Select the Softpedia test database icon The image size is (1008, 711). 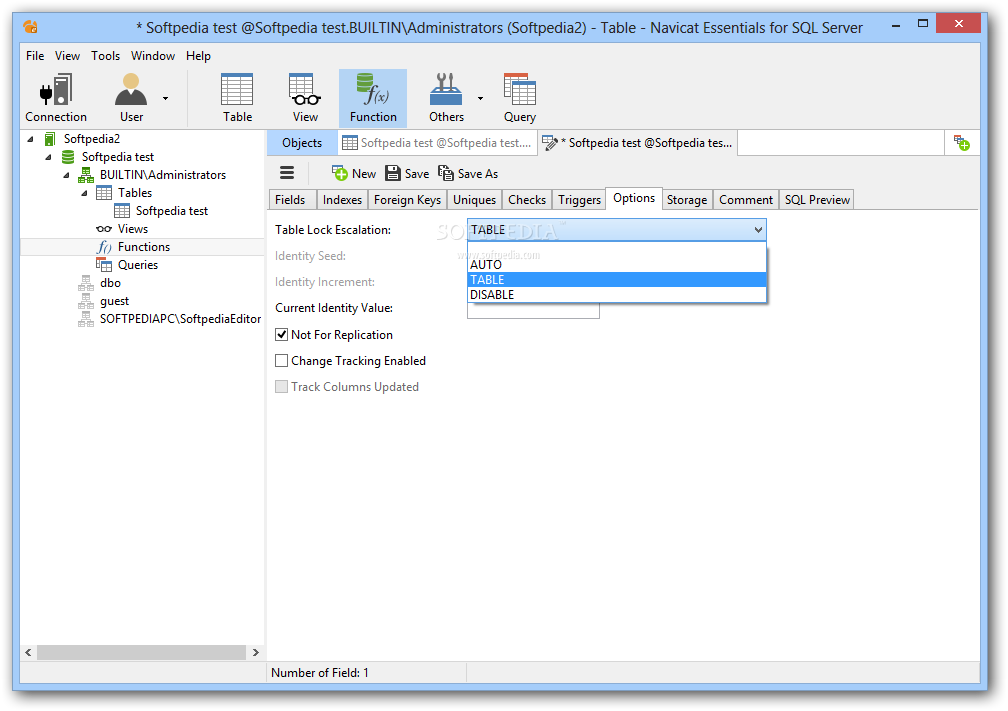point(68,157)
